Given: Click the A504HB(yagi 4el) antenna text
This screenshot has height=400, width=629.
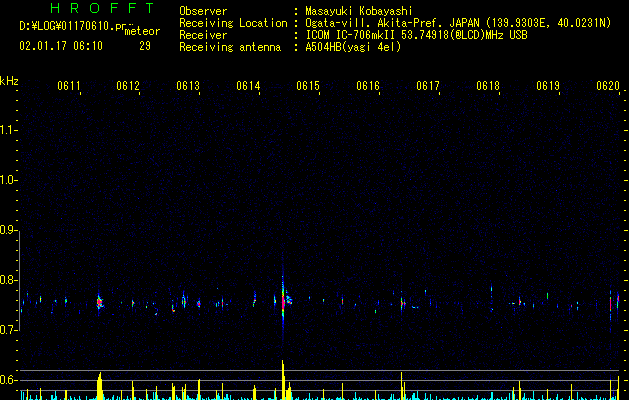Looking at the screenshot, I should 353,47.
